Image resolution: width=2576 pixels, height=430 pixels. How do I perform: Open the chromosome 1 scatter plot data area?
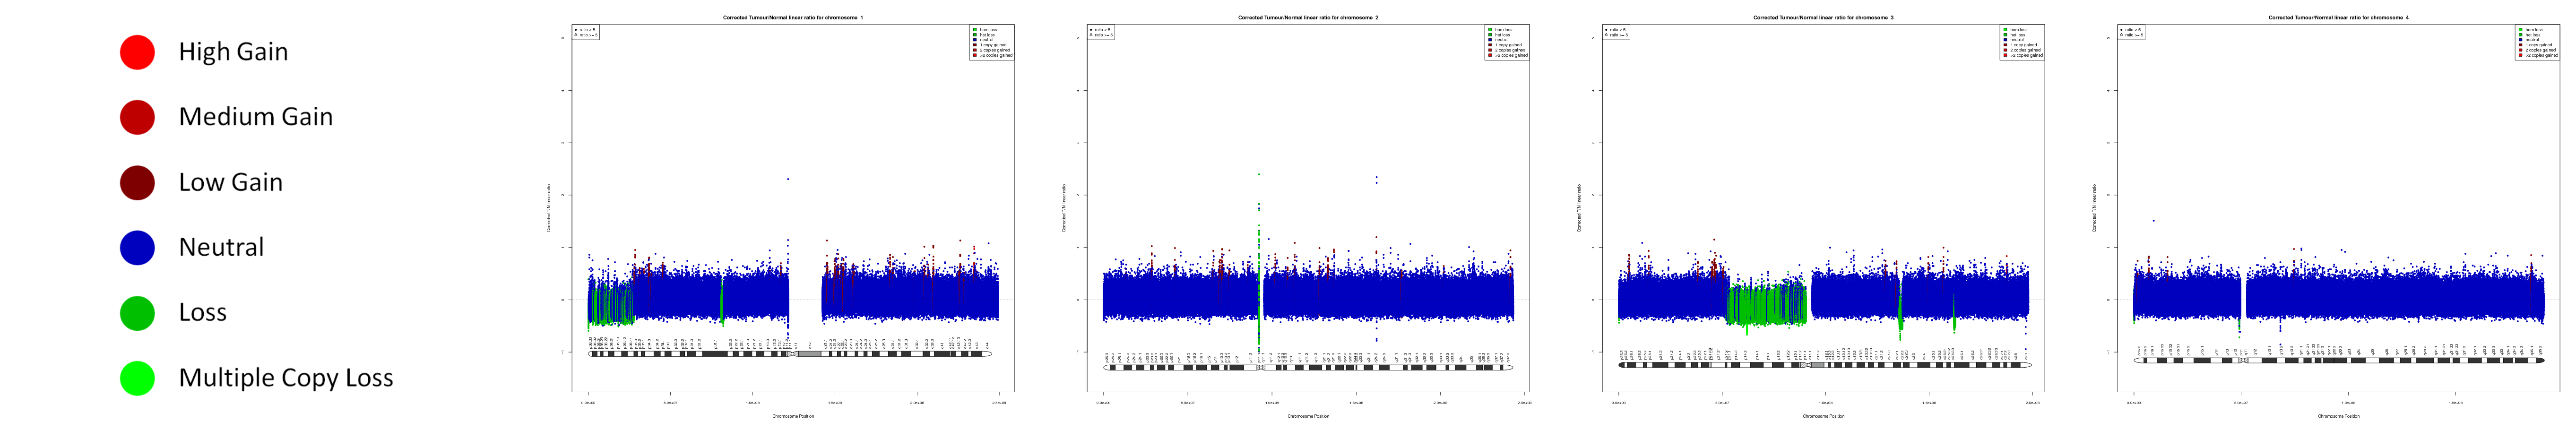[793, 208]
